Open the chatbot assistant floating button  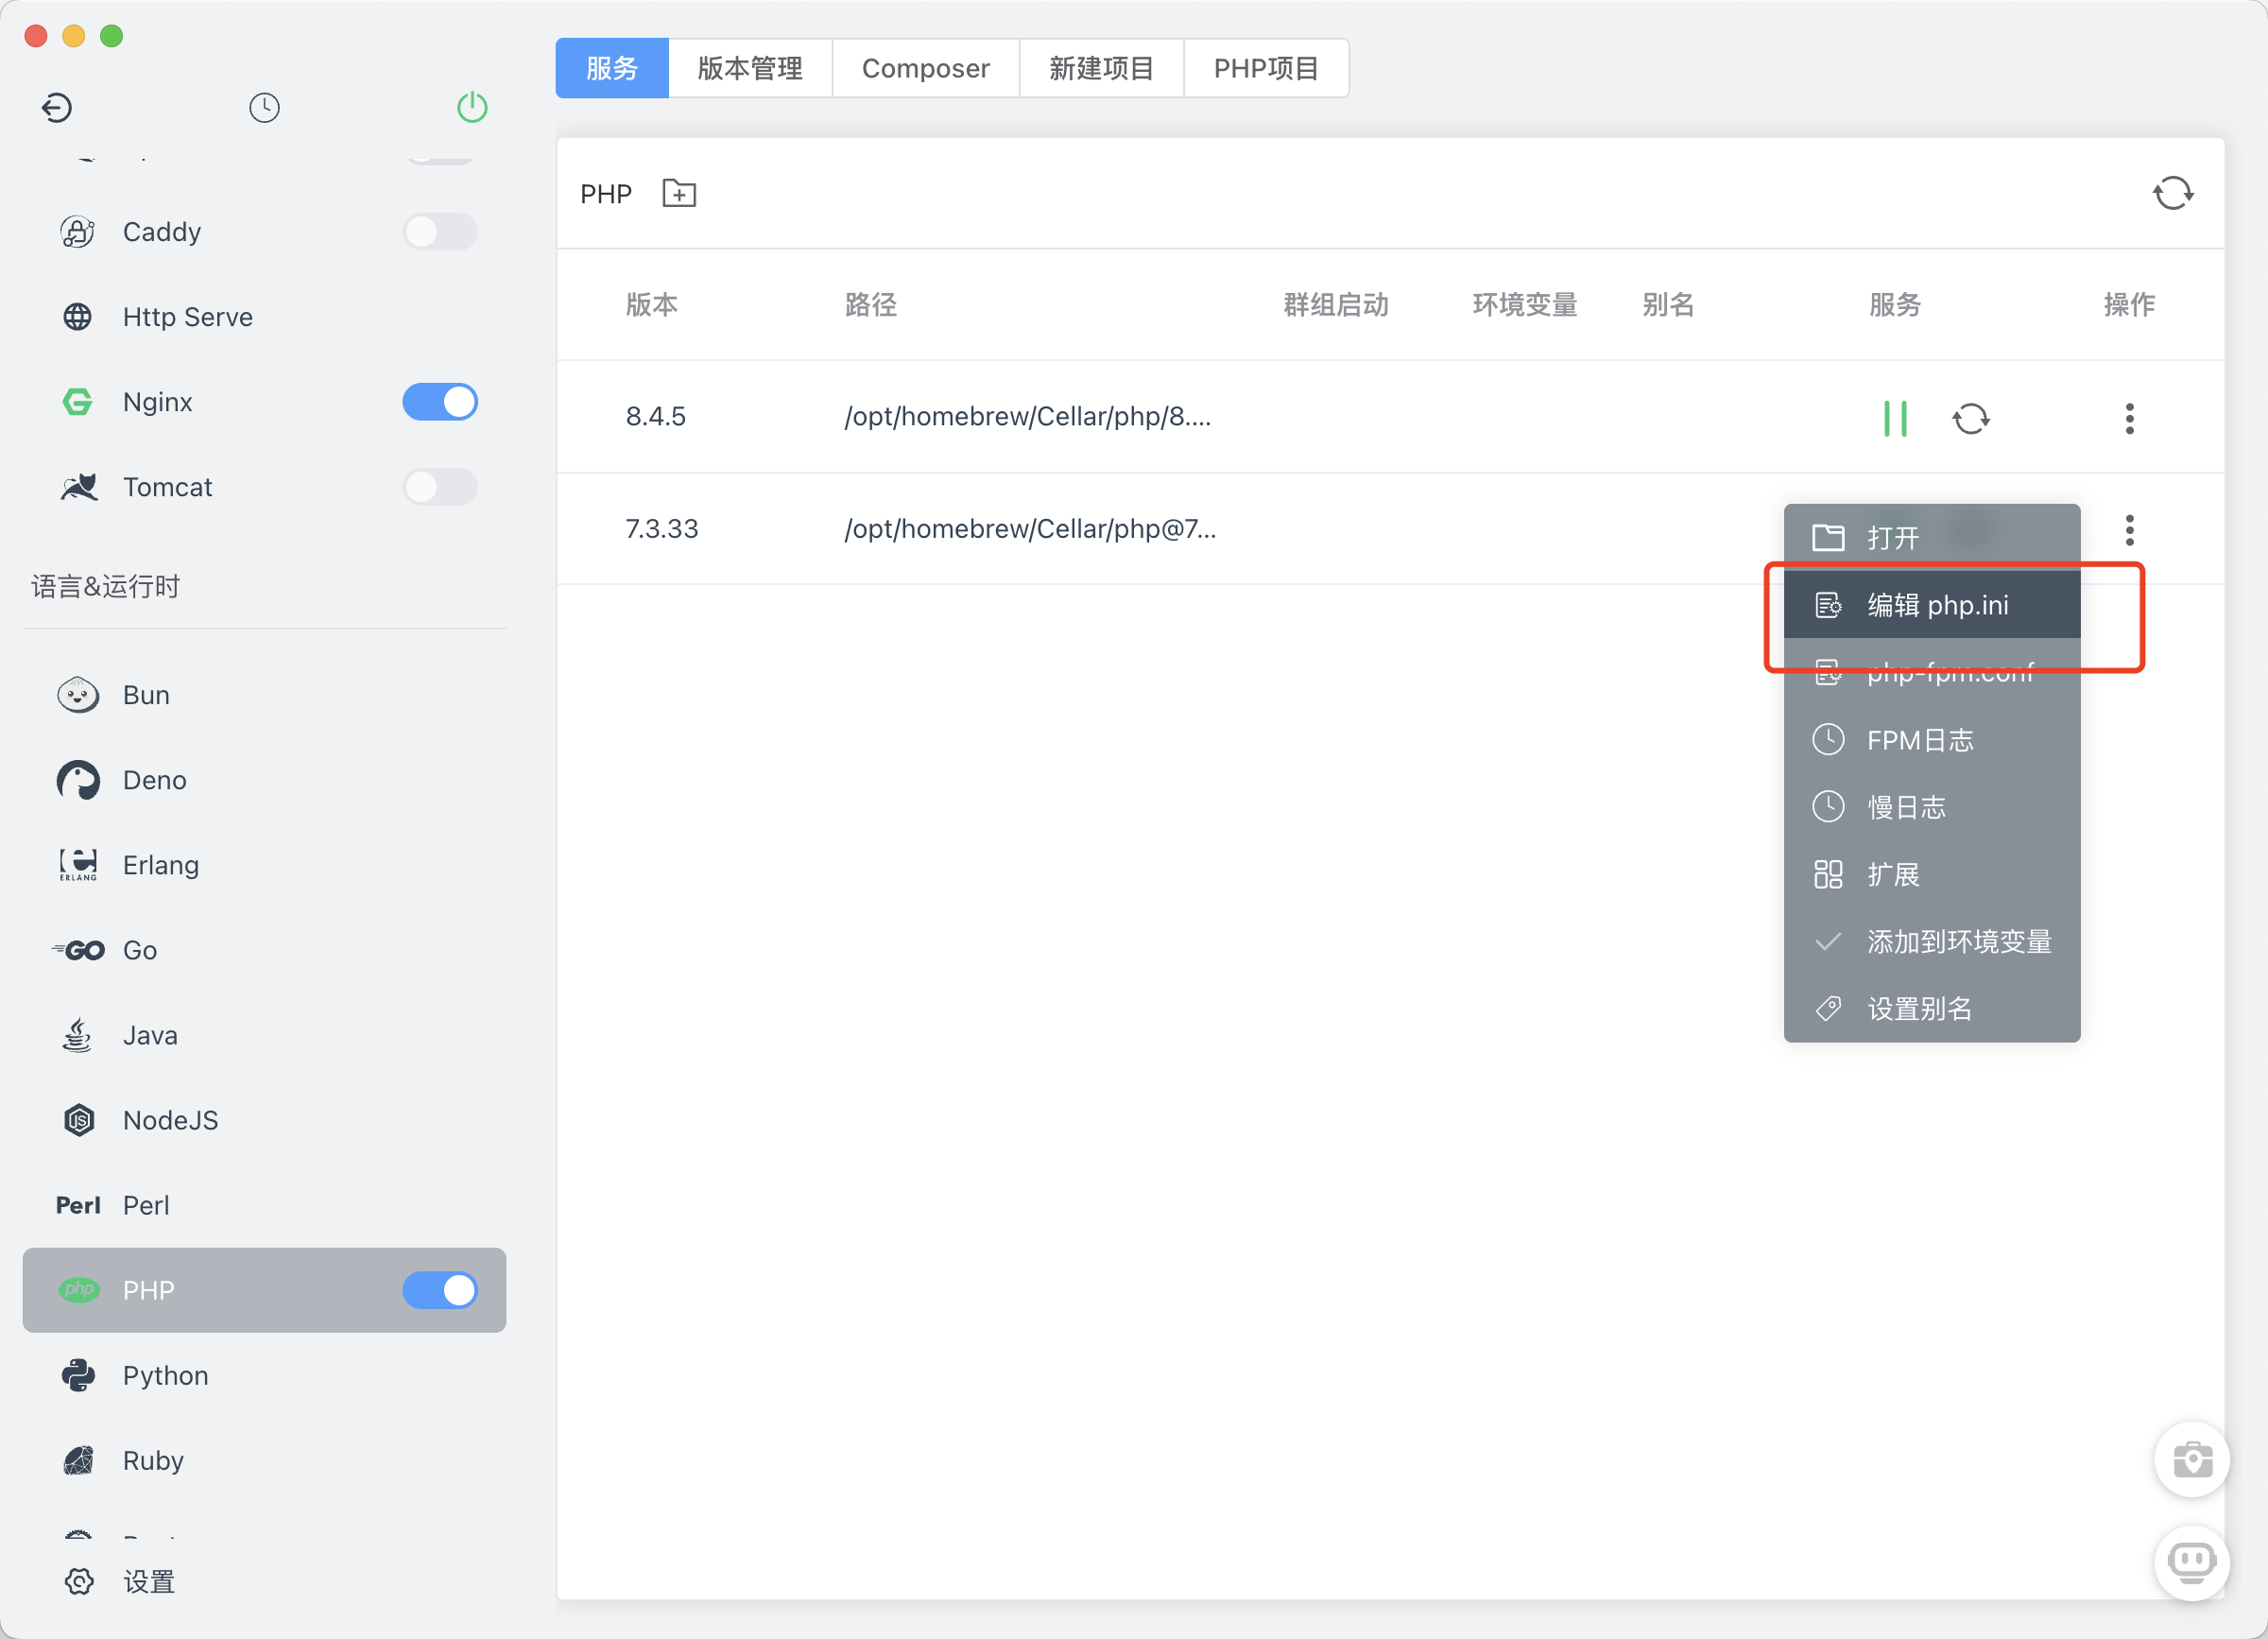point(2191,1562)
